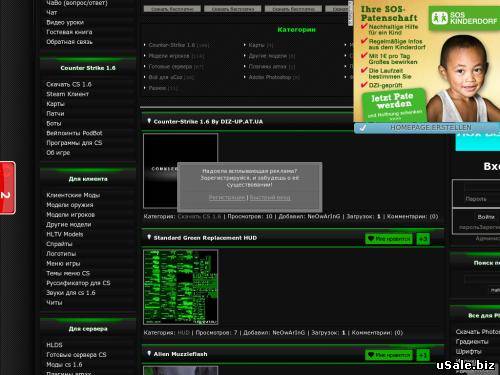The width and height of the screenshot is (500, 375).
Task: Click the green like button on Standard Green Replacement HUD
Action: click(389, 239)
